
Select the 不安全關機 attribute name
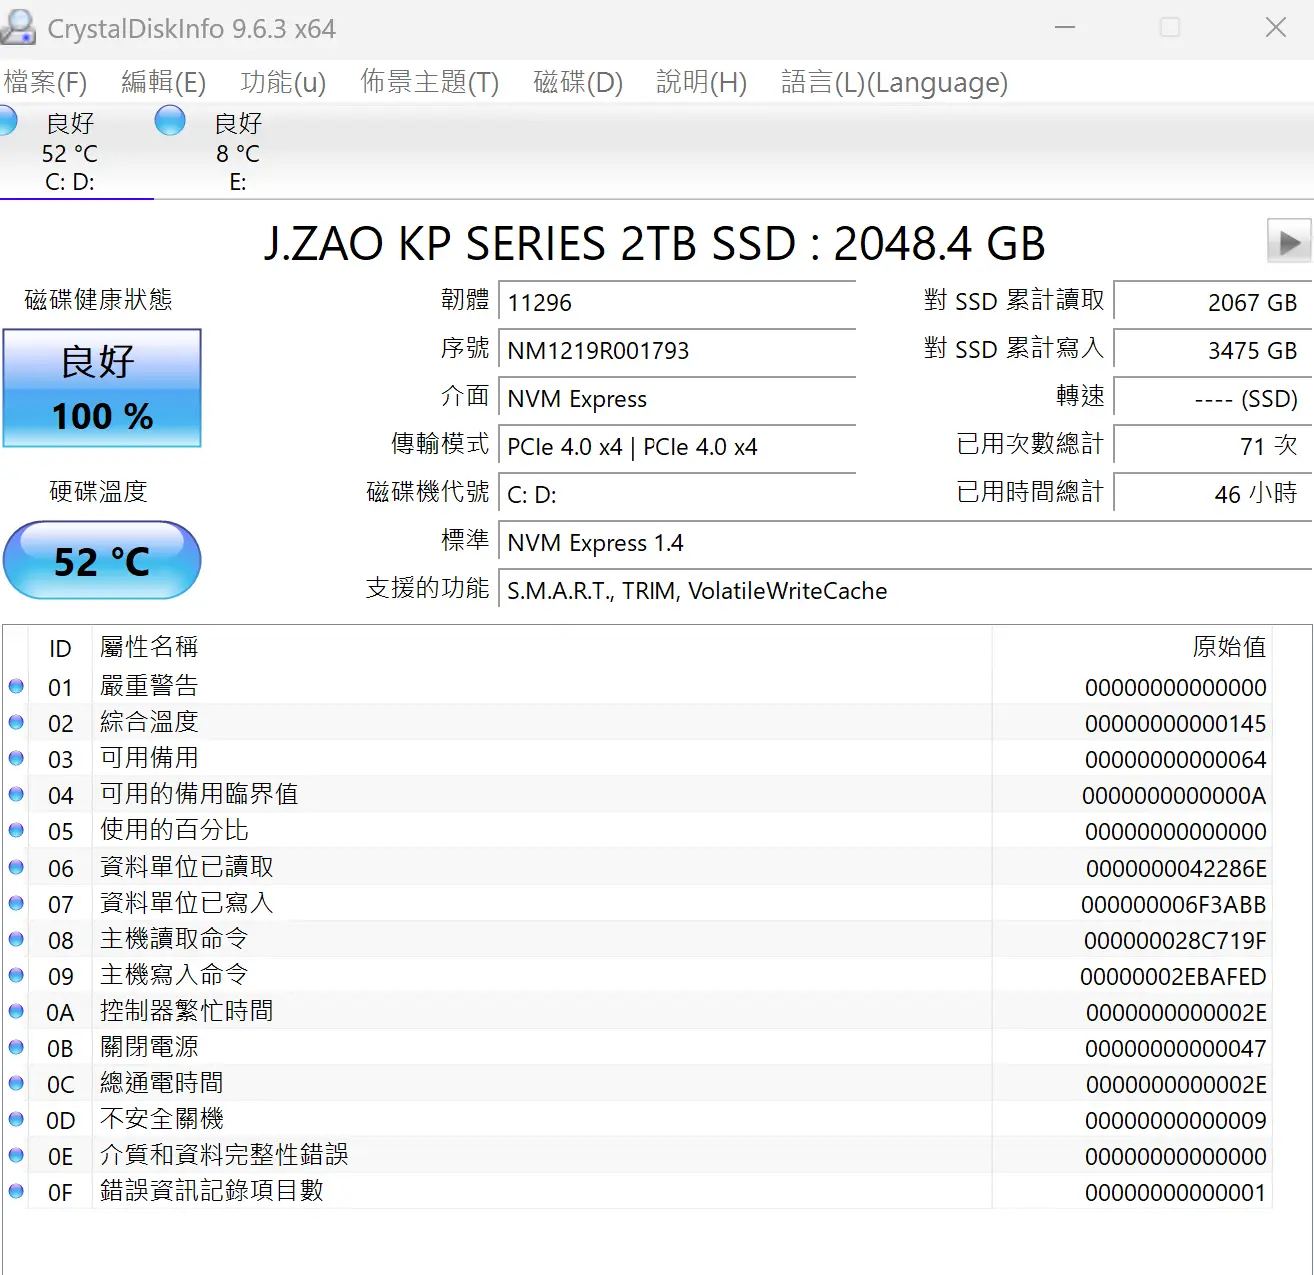161,1119
